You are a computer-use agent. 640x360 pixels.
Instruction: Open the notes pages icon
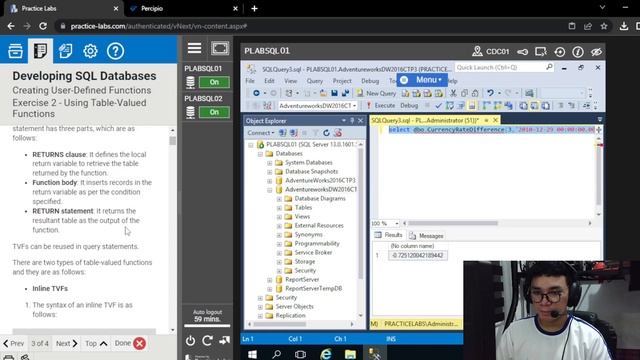click(x=65, y=51)
